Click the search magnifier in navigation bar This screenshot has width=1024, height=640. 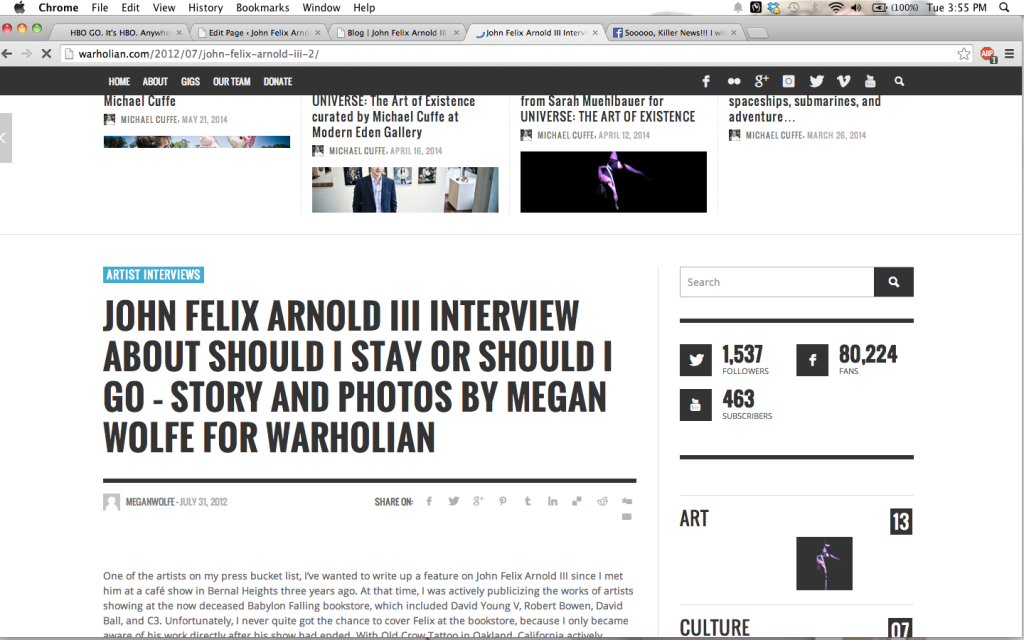(899, 82)
